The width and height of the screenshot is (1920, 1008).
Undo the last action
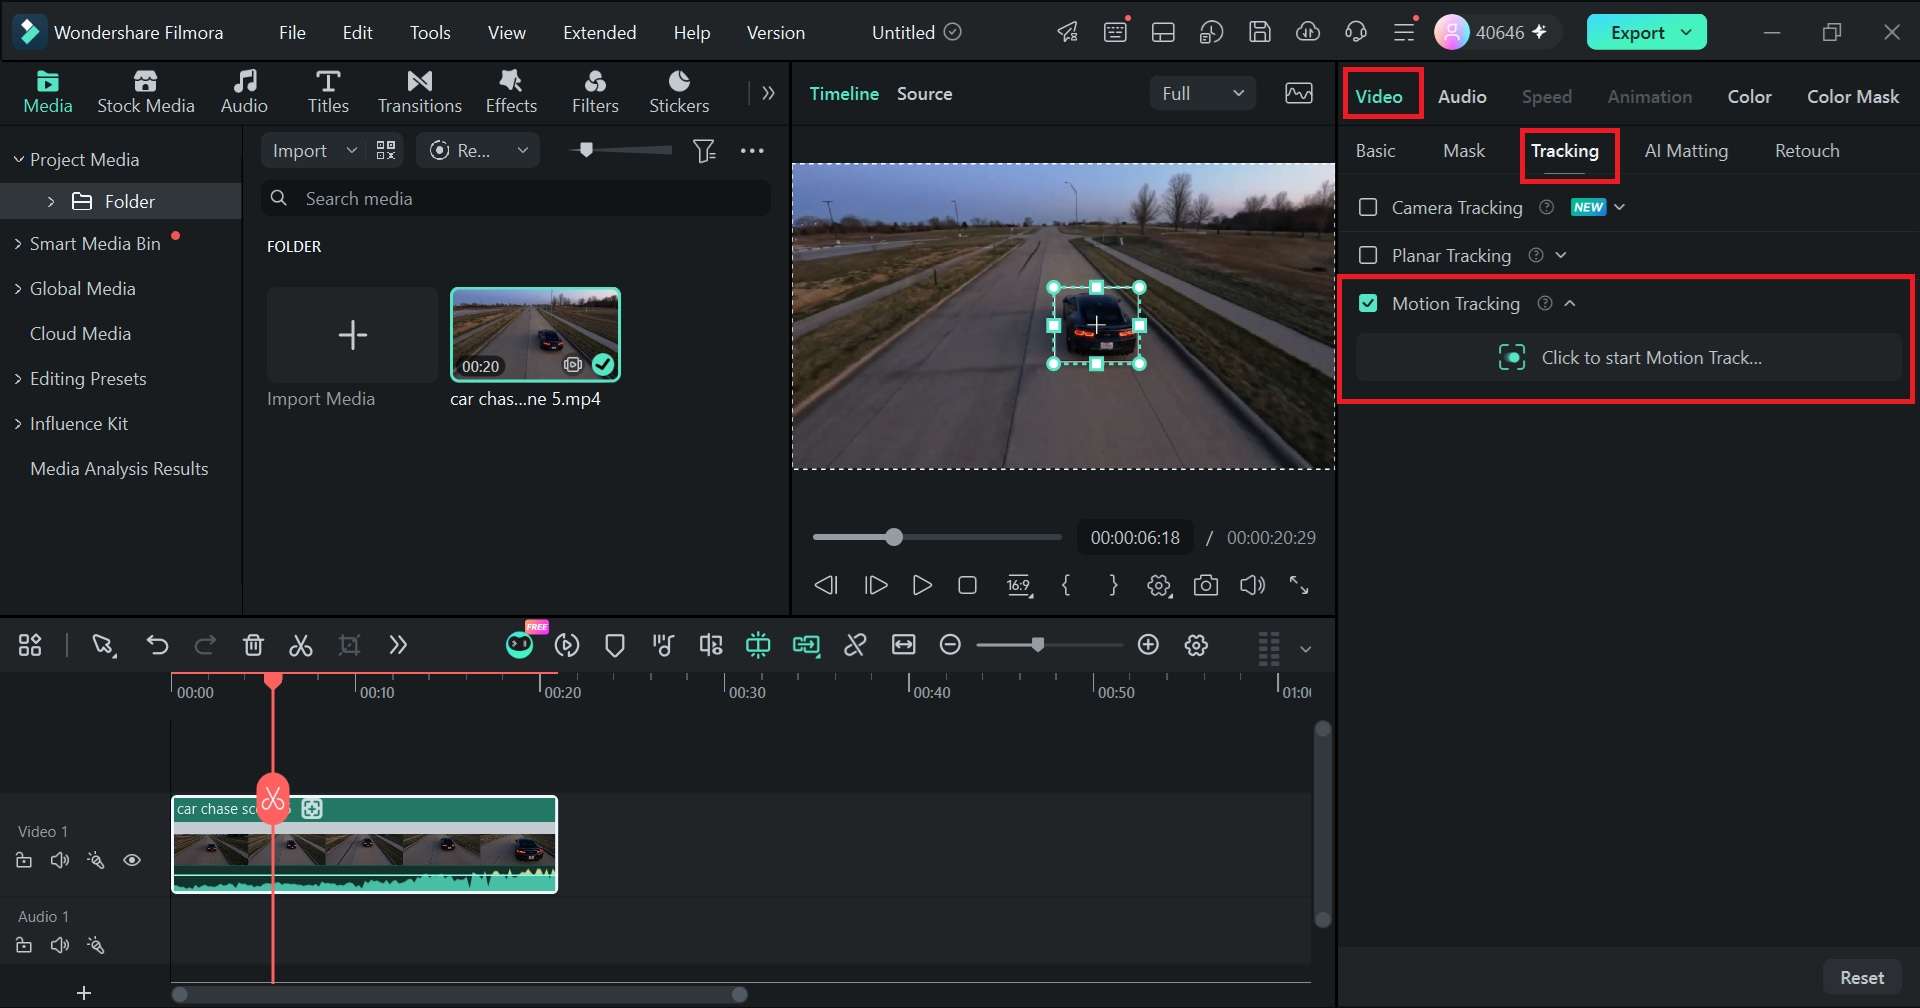157,646
